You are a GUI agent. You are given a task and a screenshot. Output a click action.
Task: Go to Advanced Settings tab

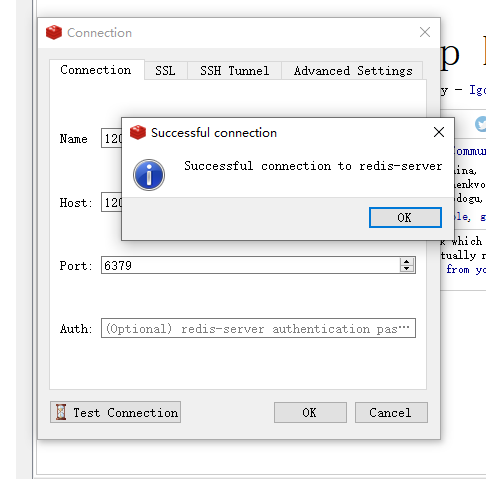353,71
